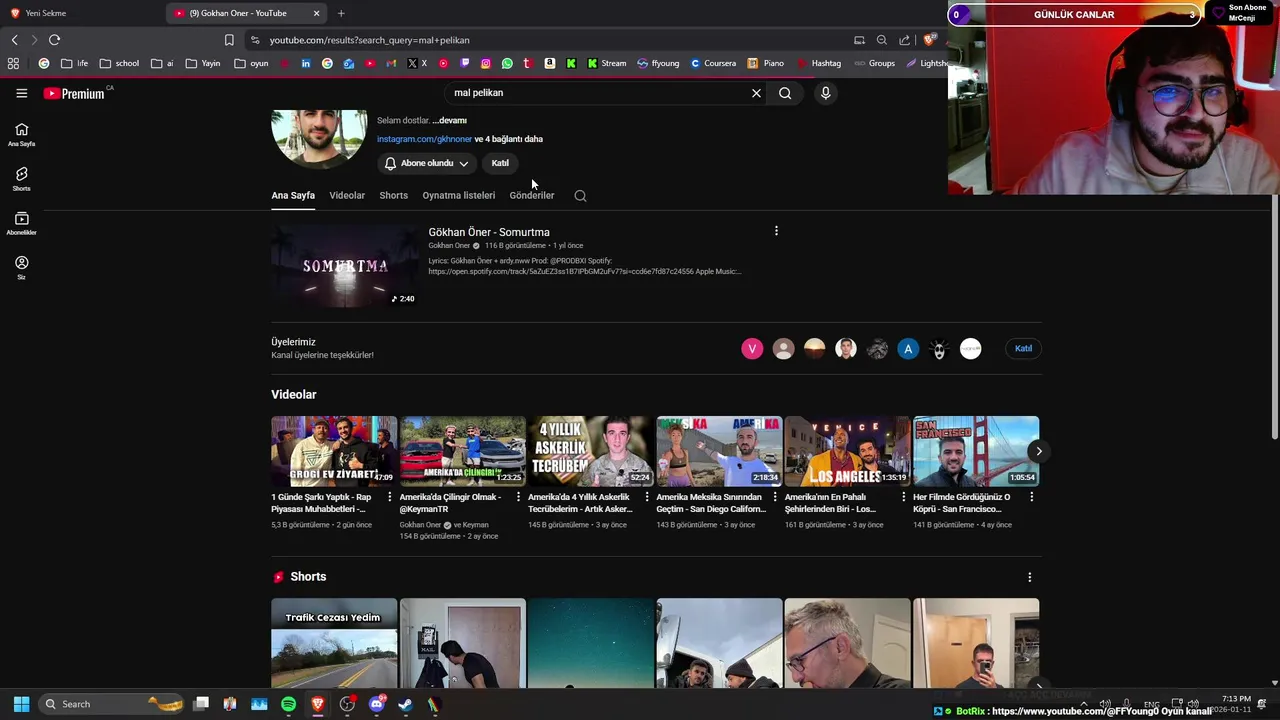The image size is (1280, 720).
Task: Open Shorts shelf three-dot menu
Action: [x=1029, y=577]
